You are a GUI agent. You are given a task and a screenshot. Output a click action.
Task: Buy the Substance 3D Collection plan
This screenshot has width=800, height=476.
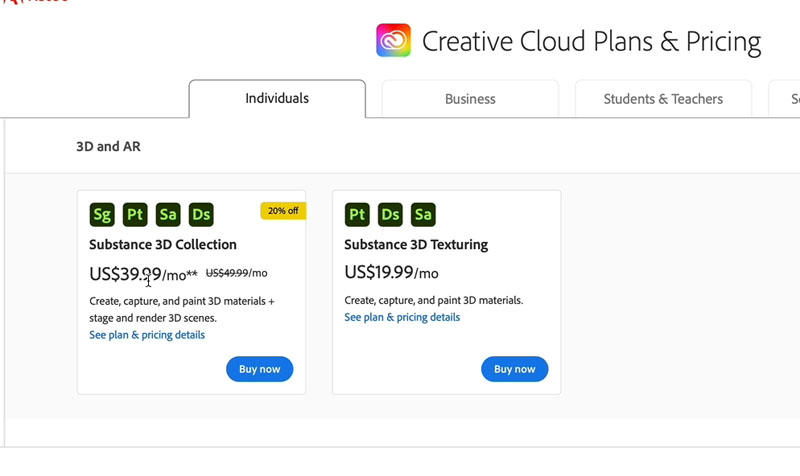tap(260, 369)
